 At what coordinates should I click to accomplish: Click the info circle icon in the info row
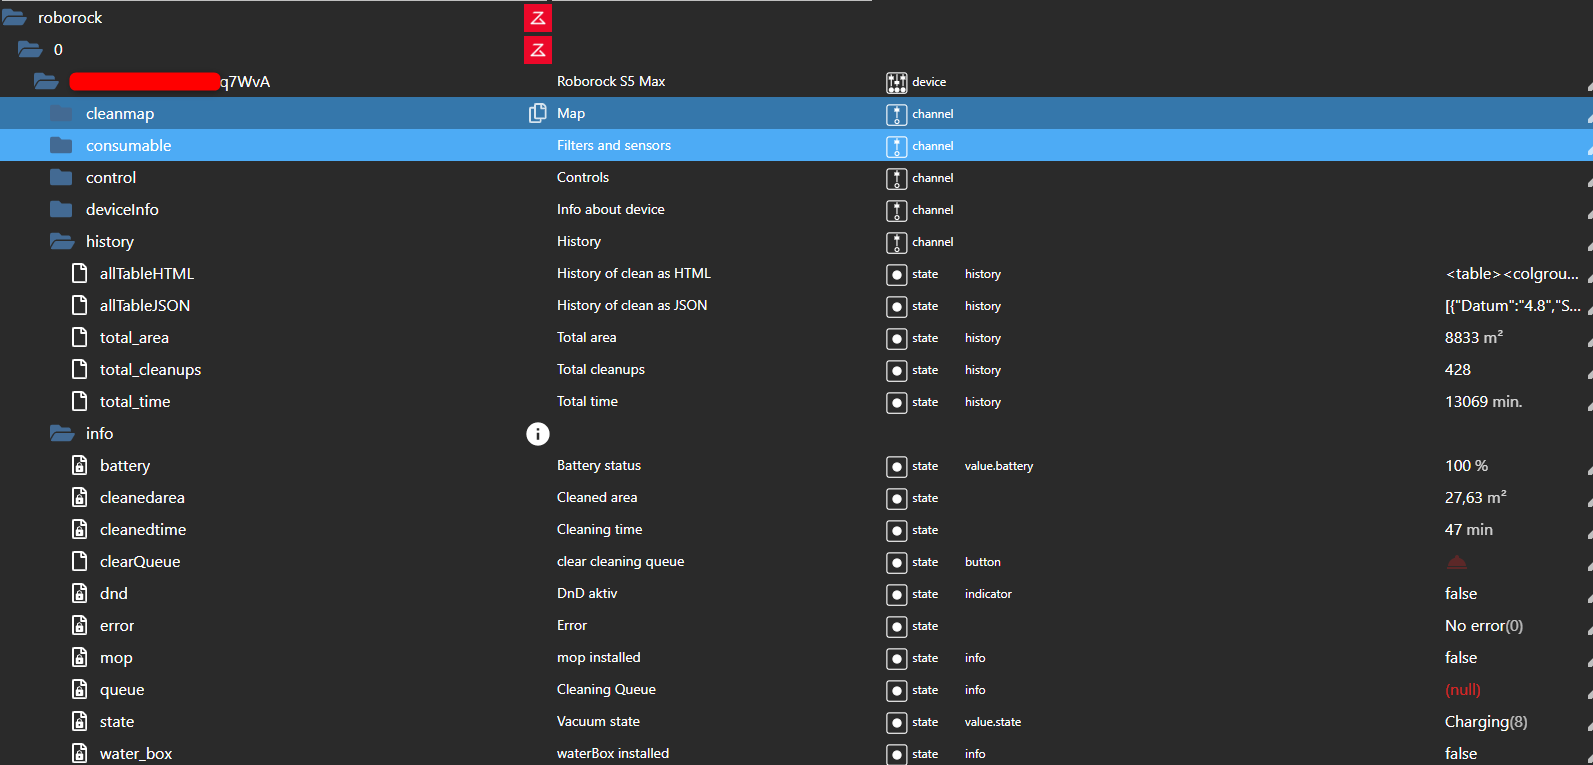(x=538, y=433)
